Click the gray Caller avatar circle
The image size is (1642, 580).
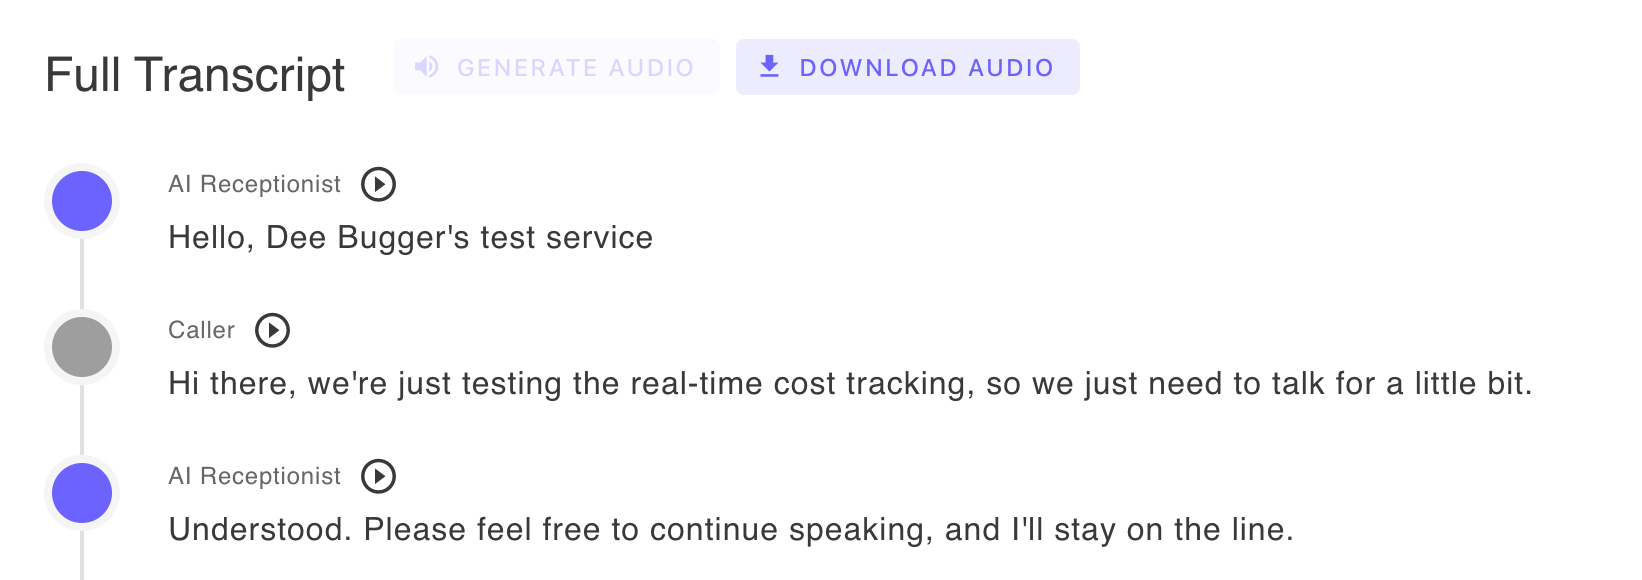click(x=82, y=346)
